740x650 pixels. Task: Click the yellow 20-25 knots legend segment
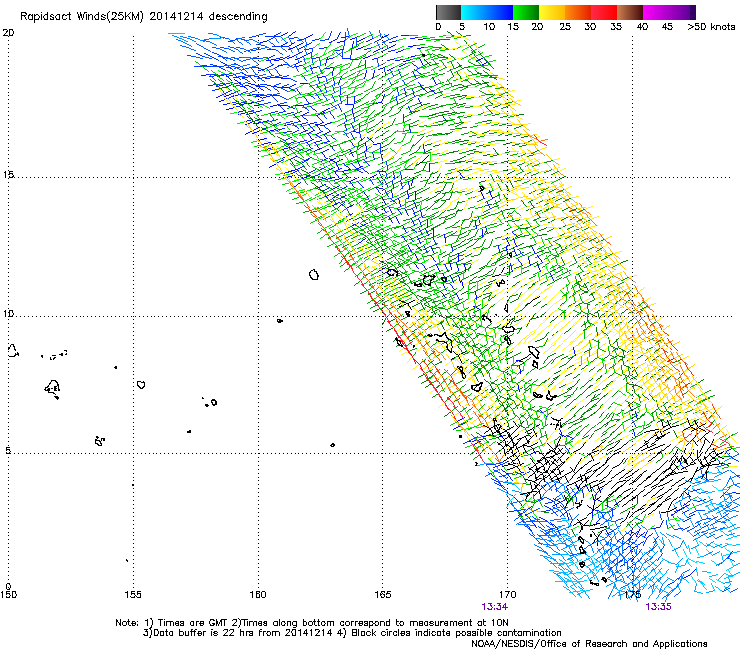coord(552,12)
